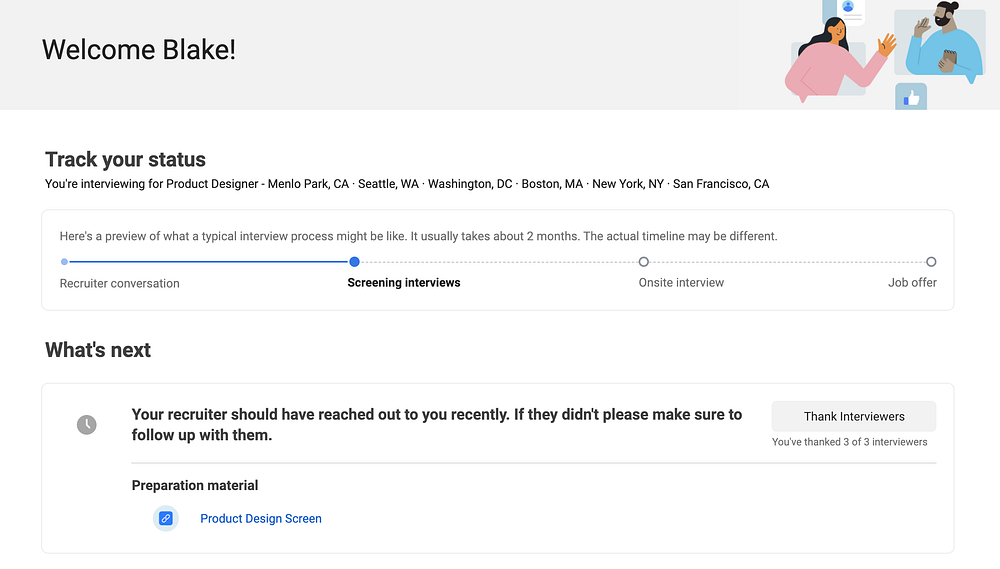Image resolution: width=1000 pixels, height=569 pixels.
Task: Click the thumbs-up icon in header illustration
Action: 911,98
